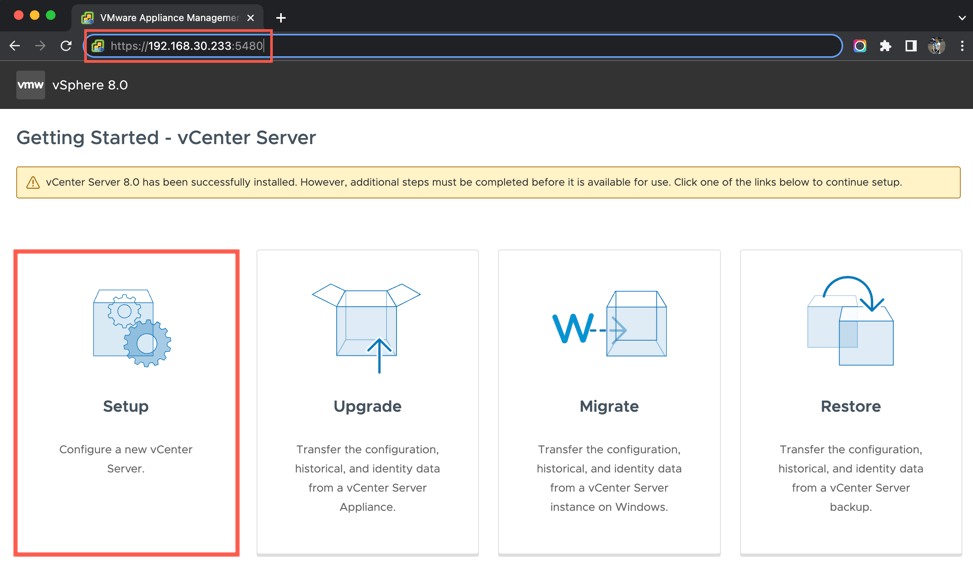Screen dimensions: 973x571
Task: Open a new browser tab
Action: coord(281,18)
